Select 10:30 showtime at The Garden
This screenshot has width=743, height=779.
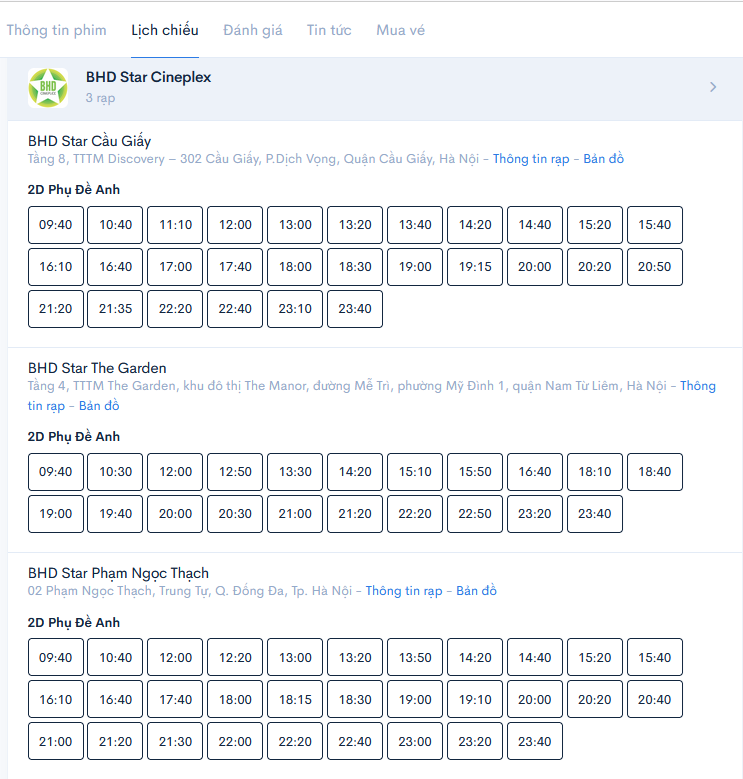tap(115, 471)
